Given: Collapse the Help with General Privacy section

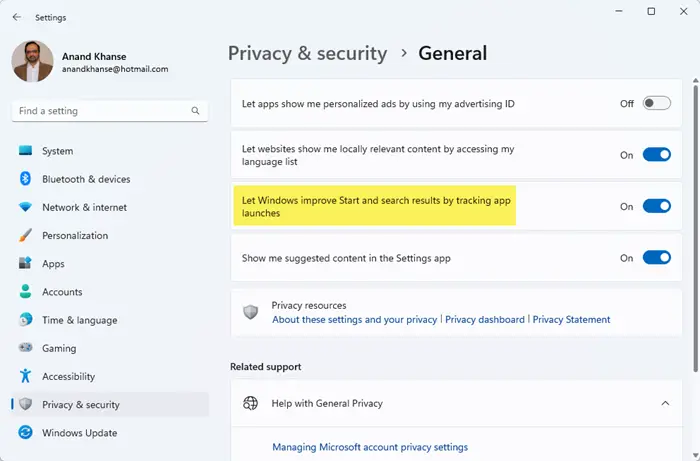Looking at the screenshot, I should coord(665,403).
